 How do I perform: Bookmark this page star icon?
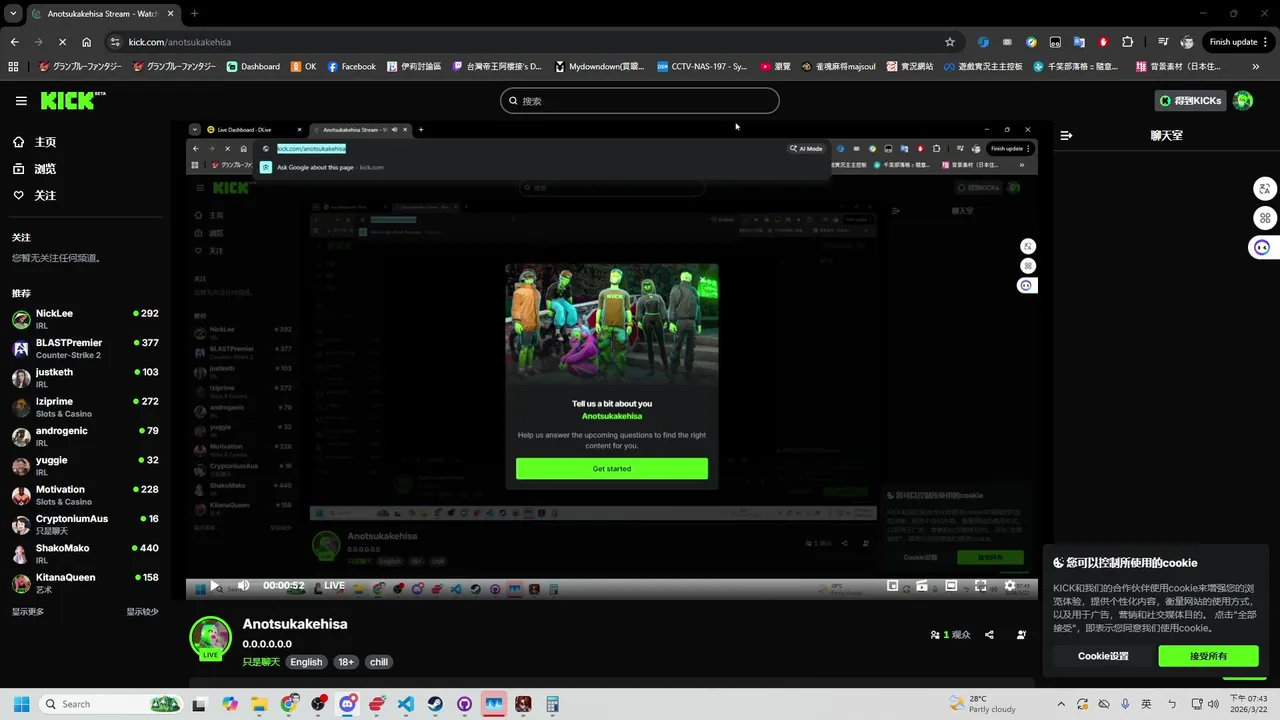pos(950,42)
